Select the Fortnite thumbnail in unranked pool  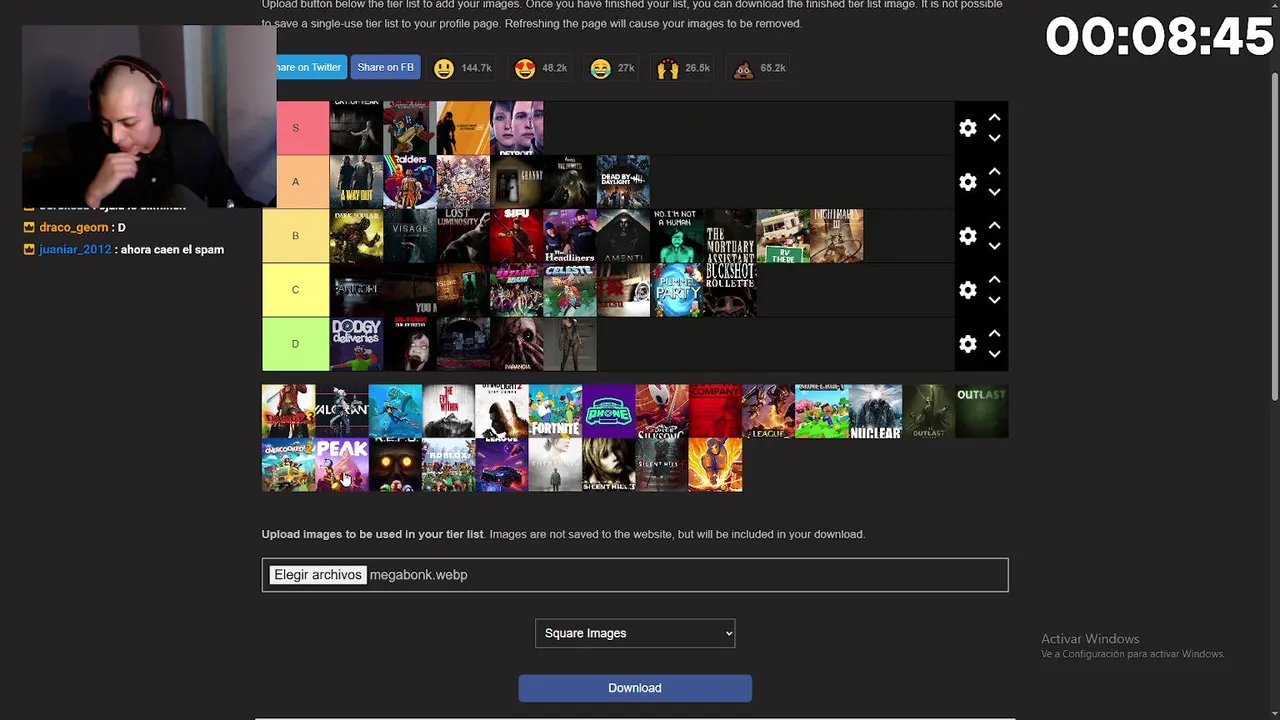coord(556,411)
